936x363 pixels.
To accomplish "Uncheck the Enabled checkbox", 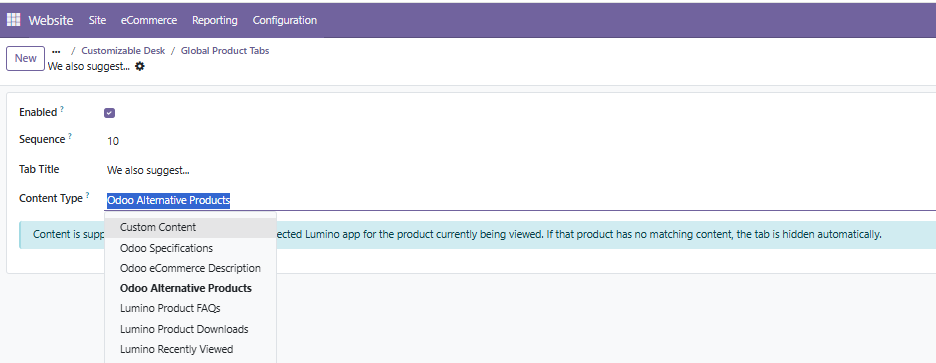I will tap(109, 113).
